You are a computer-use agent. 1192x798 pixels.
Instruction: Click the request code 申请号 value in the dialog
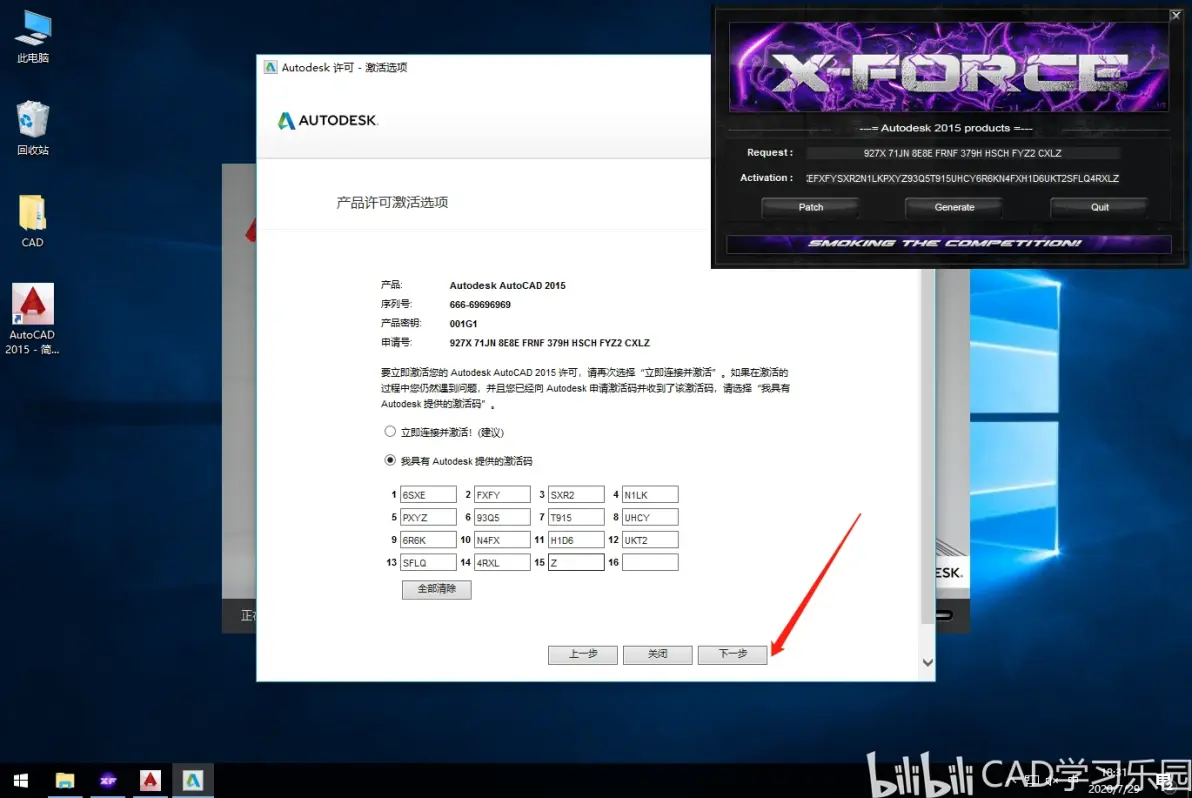tap(550, 343)
